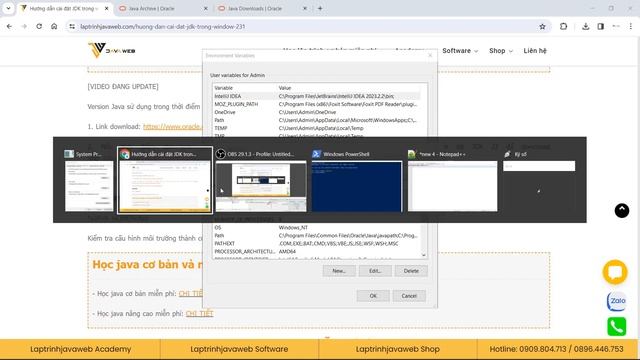Image resolution: width=640 pixels, height=360 pixels.
Task: Click New... button in Environment Variables dialog
Action: [339, 271]
